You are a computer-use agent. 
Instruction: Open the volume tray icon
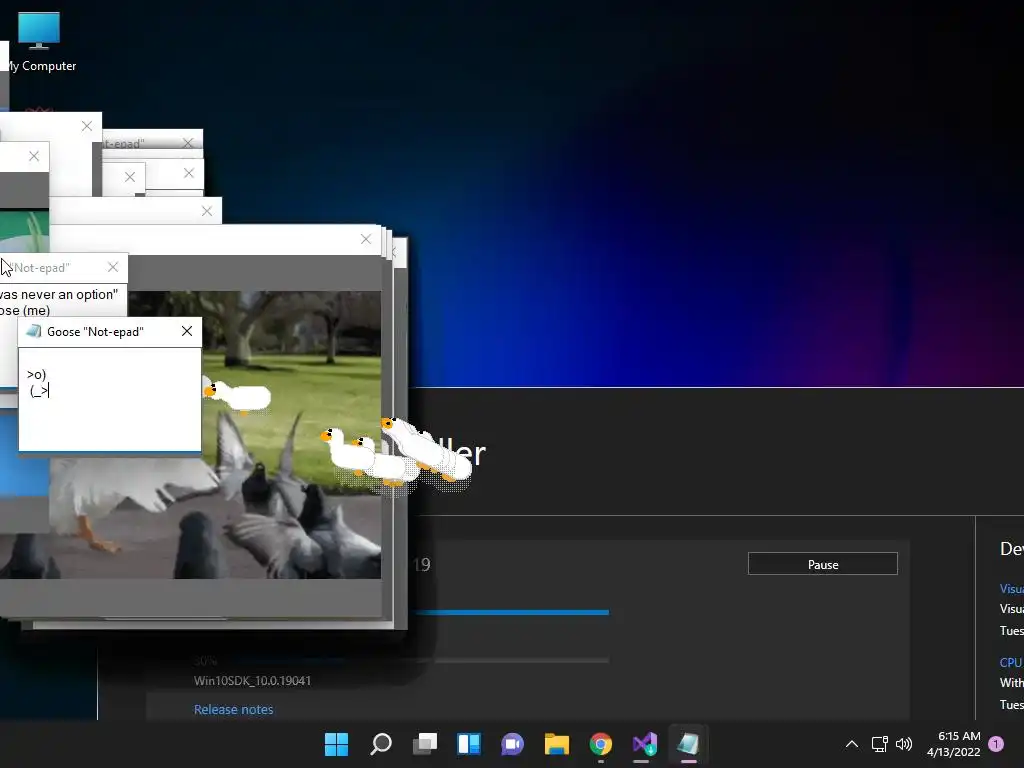[x=904, y=744]
